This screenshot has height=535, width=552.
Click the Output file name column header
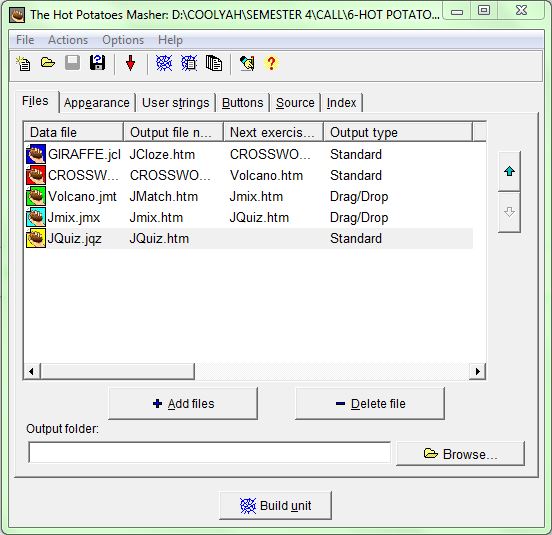tap(174, 132)
